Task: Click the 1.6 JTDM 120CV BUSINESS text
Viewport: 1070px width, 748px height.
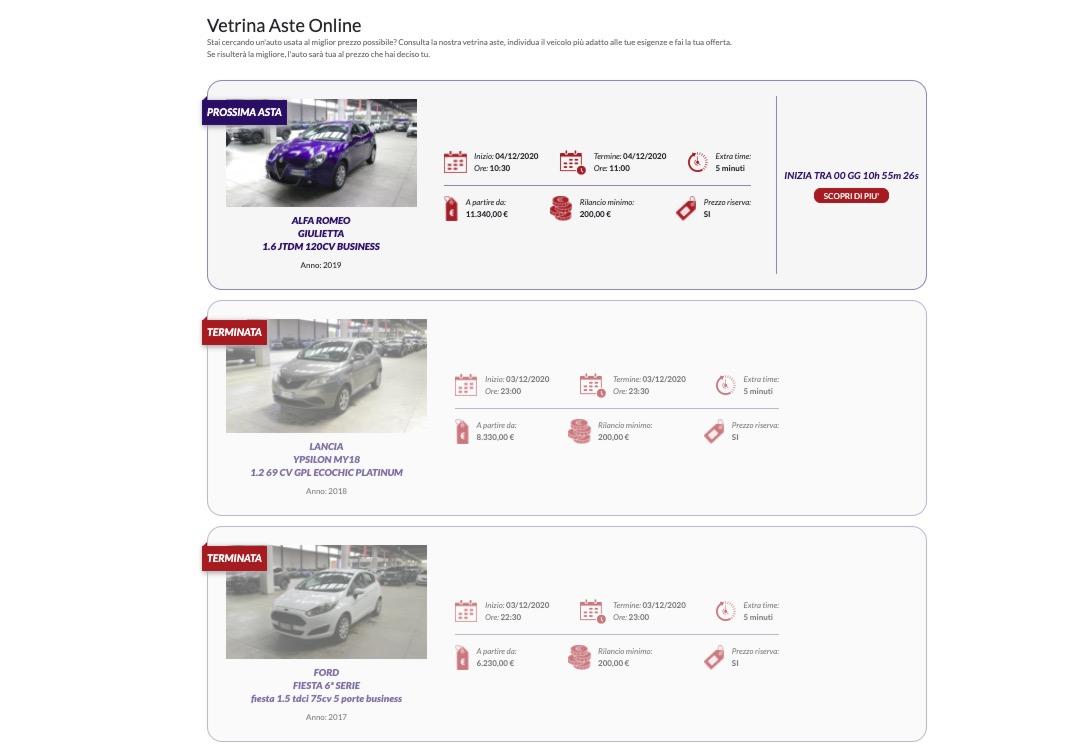Action: pyautogui.click(x=321, y=246)
